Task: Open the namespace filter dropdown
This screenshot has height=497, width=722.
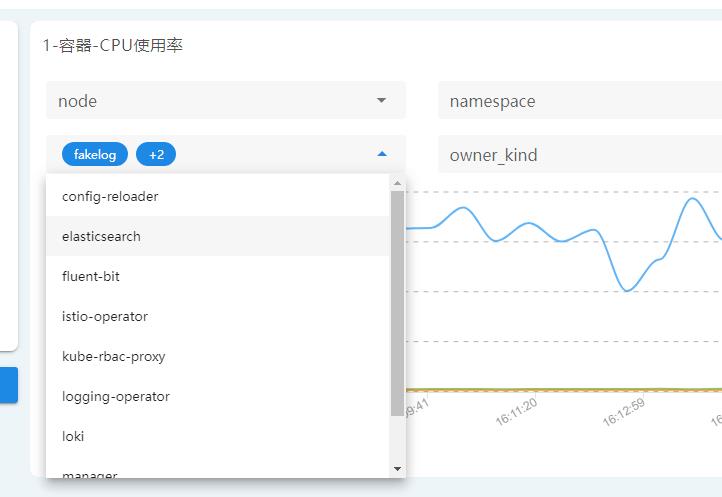Action: (578, 101)
